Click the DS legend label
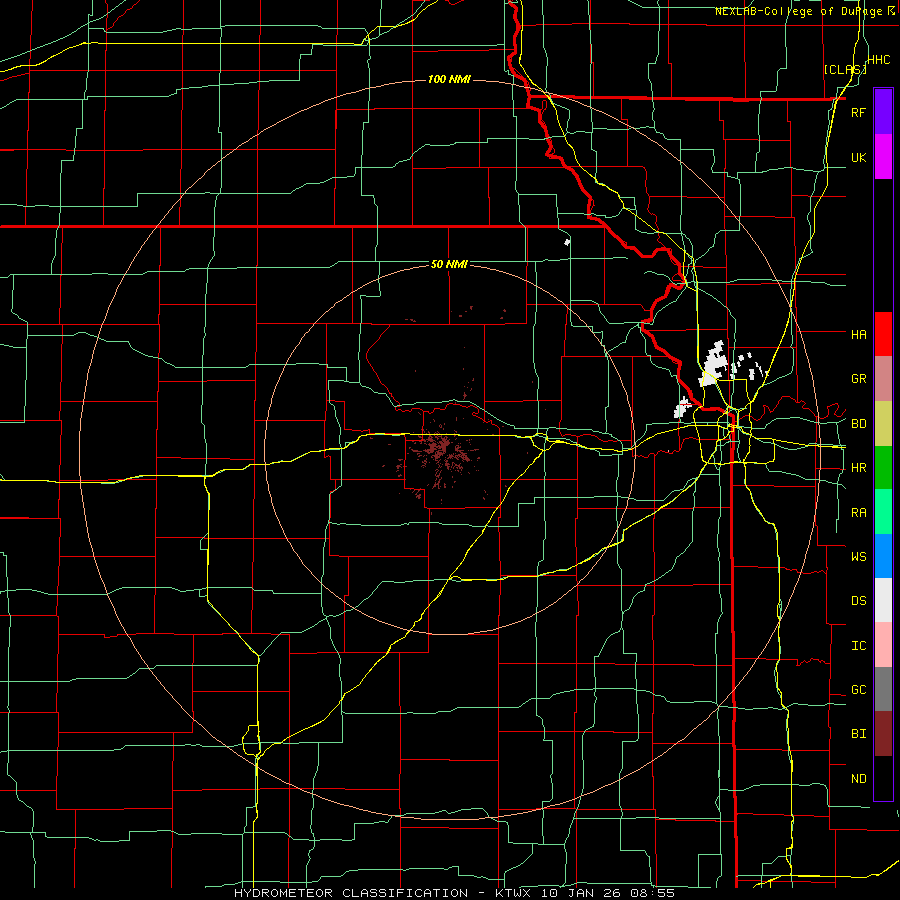This screenshot has height=900, width=900. [858, 601]
